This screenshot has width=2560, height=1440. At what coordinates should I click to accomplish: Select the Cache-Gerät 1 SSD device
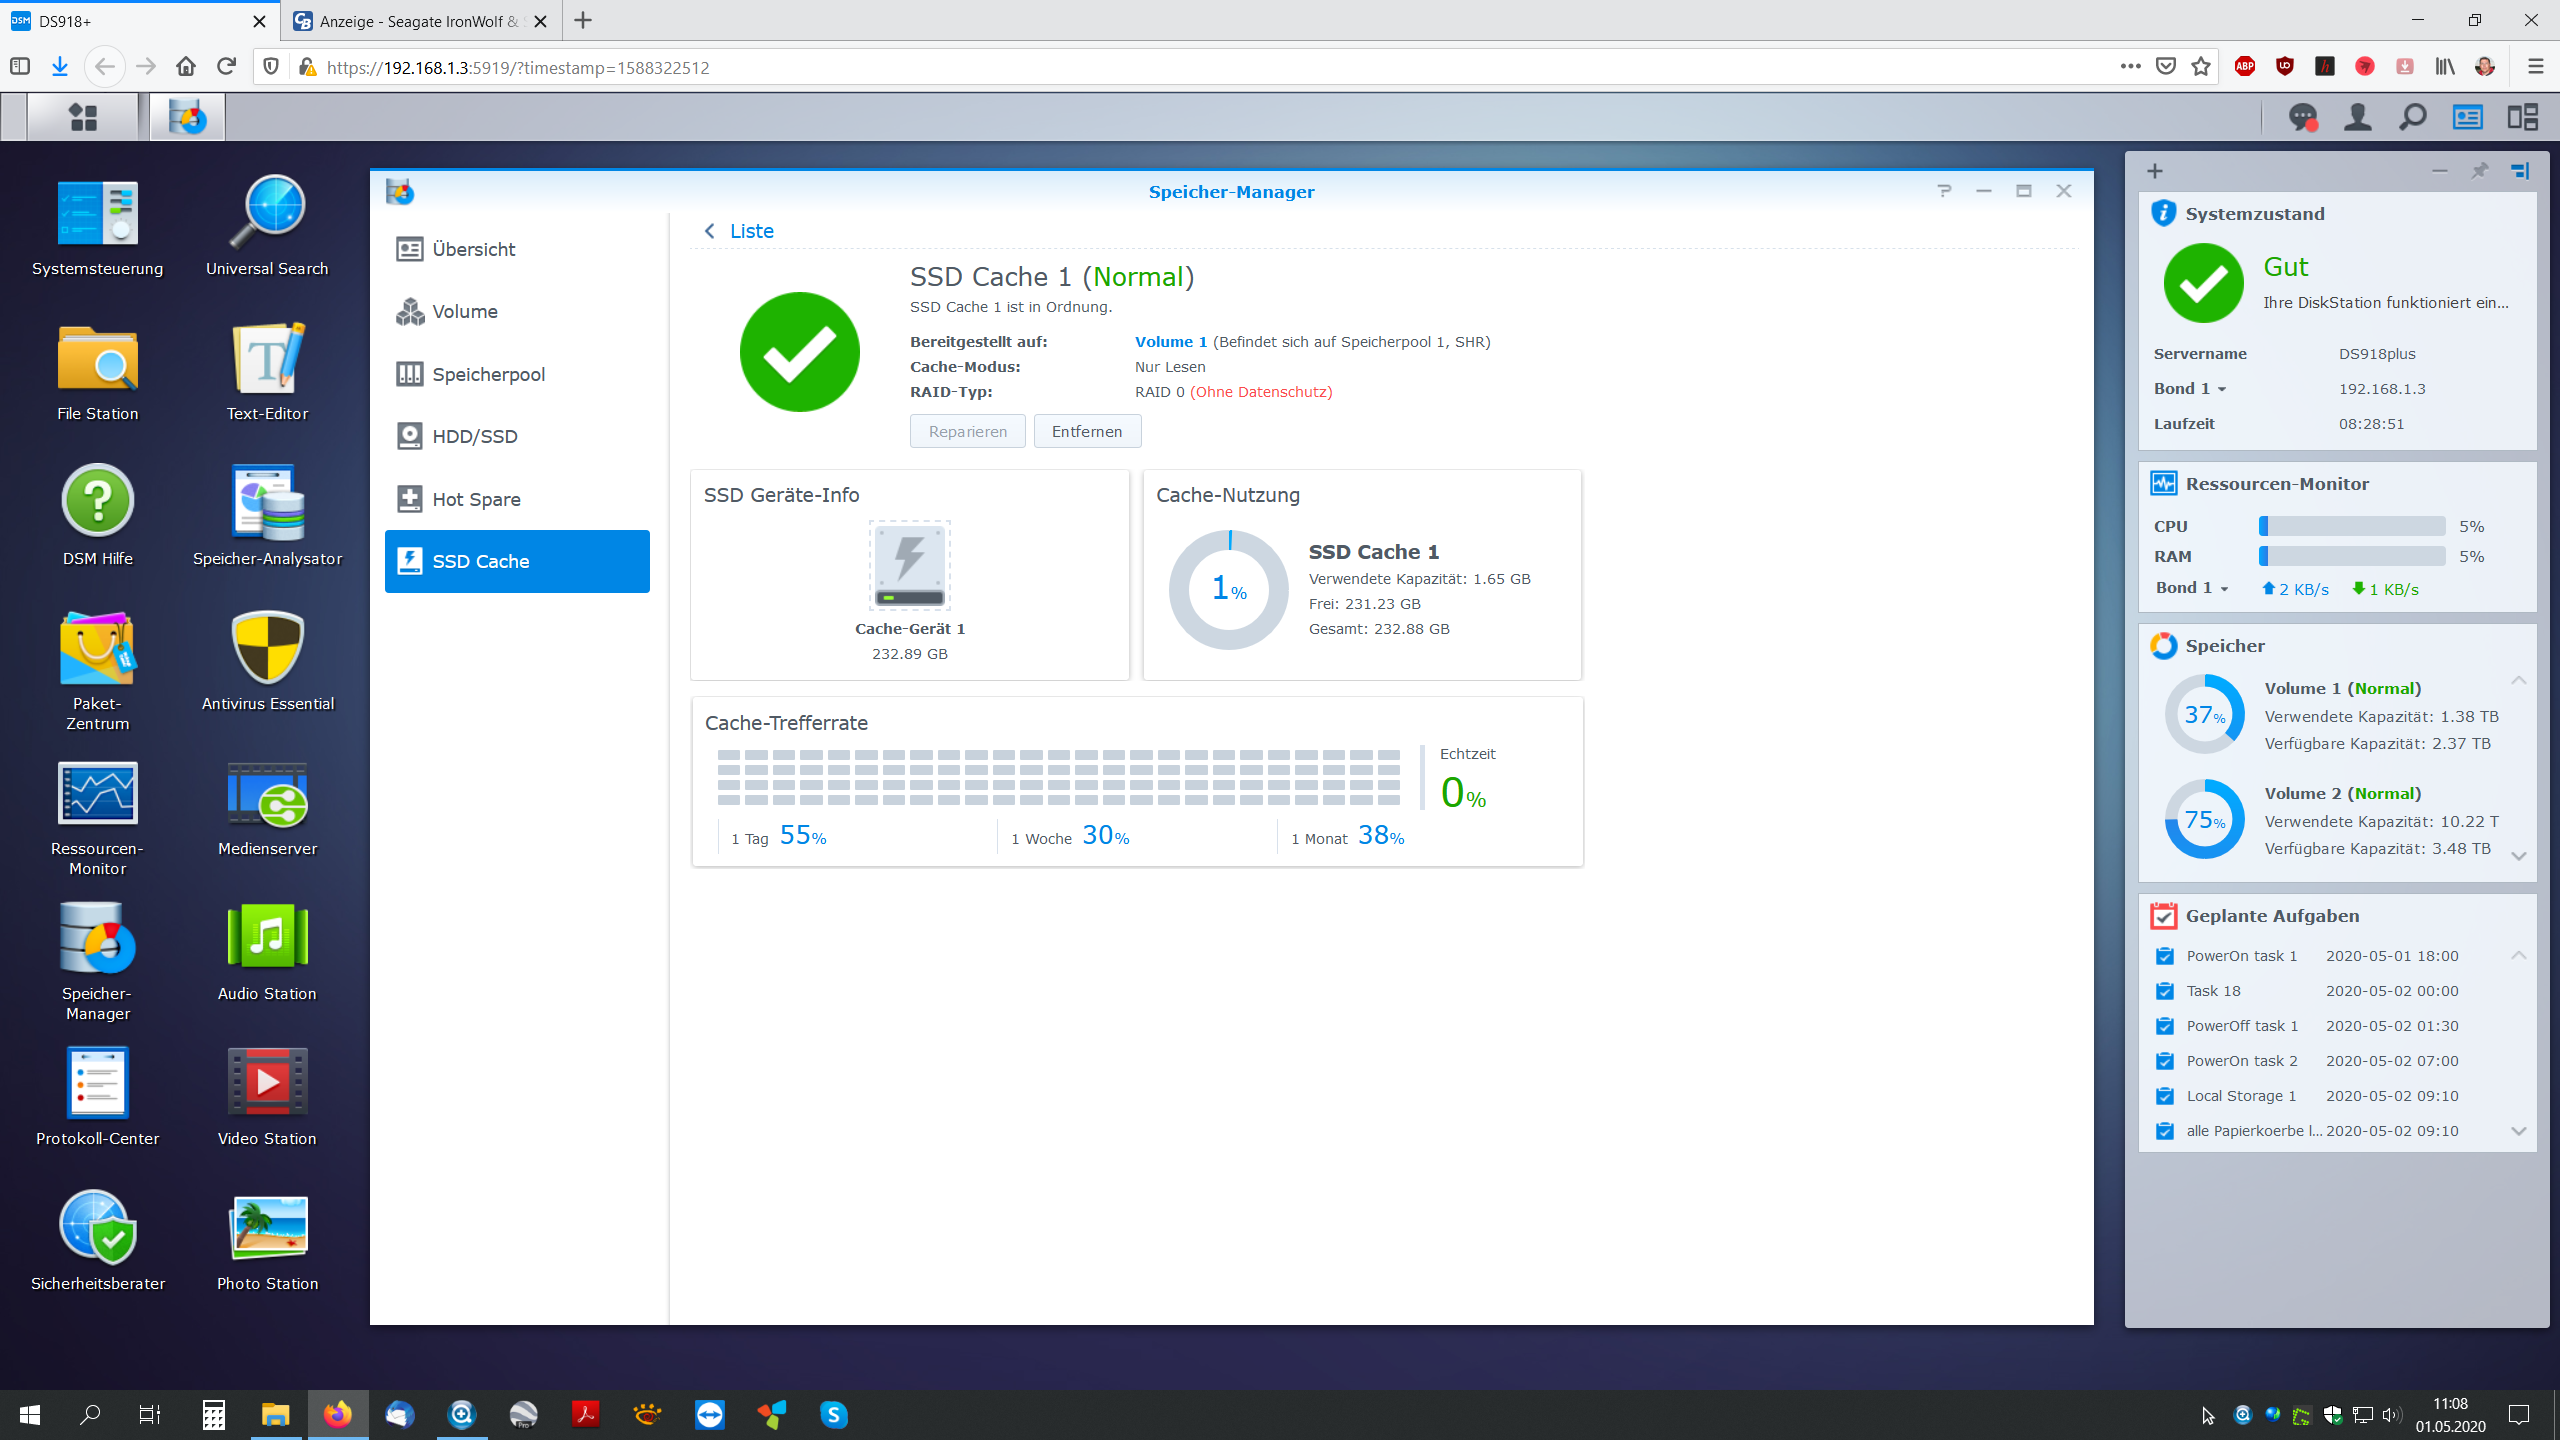pyautogui.click(x=909, y=566)
